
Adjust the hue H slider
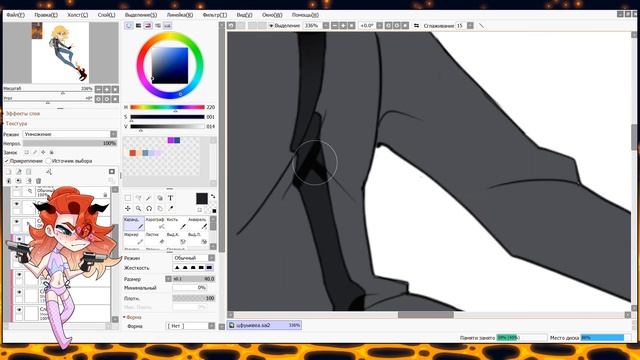pyautogui.click(x=167, y=107)
